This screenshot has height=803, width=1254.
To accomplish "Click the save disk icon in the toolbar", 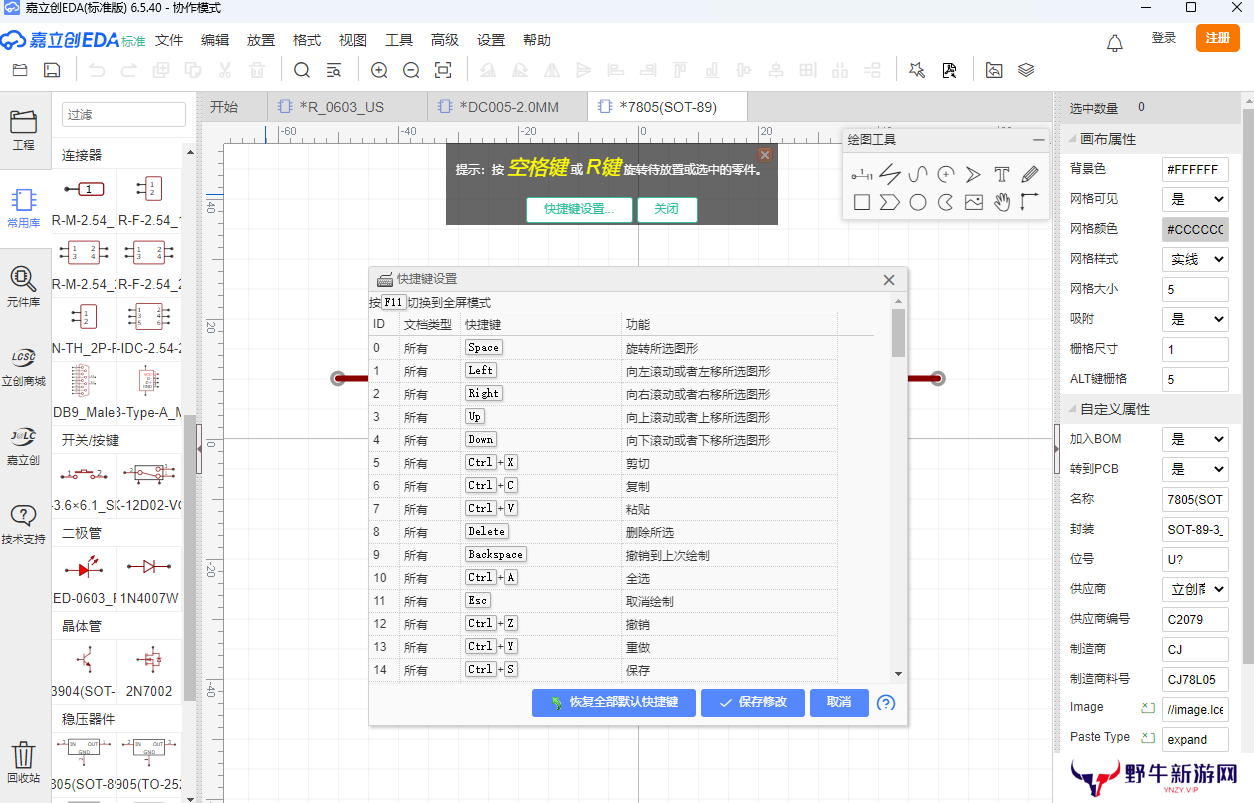I will coord(52,70).
